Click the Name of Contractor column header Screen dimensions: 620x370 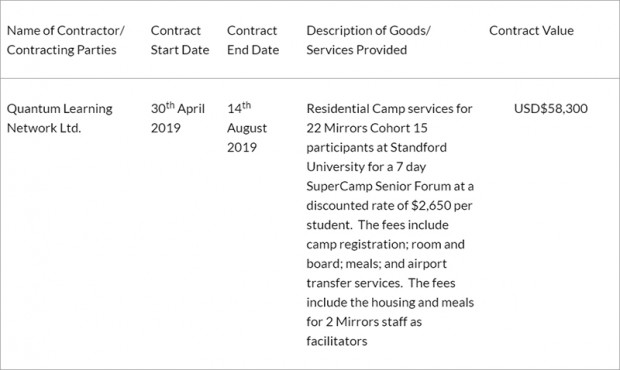tap(66, 40)
